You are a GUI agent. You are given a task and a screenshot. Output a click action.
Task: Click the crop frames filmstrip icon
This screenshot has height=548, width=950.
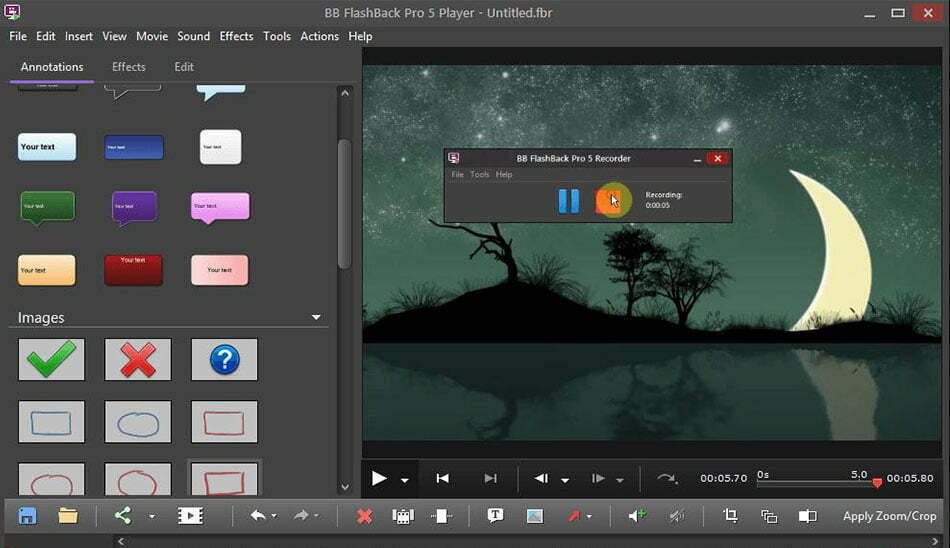coord(403,516)
